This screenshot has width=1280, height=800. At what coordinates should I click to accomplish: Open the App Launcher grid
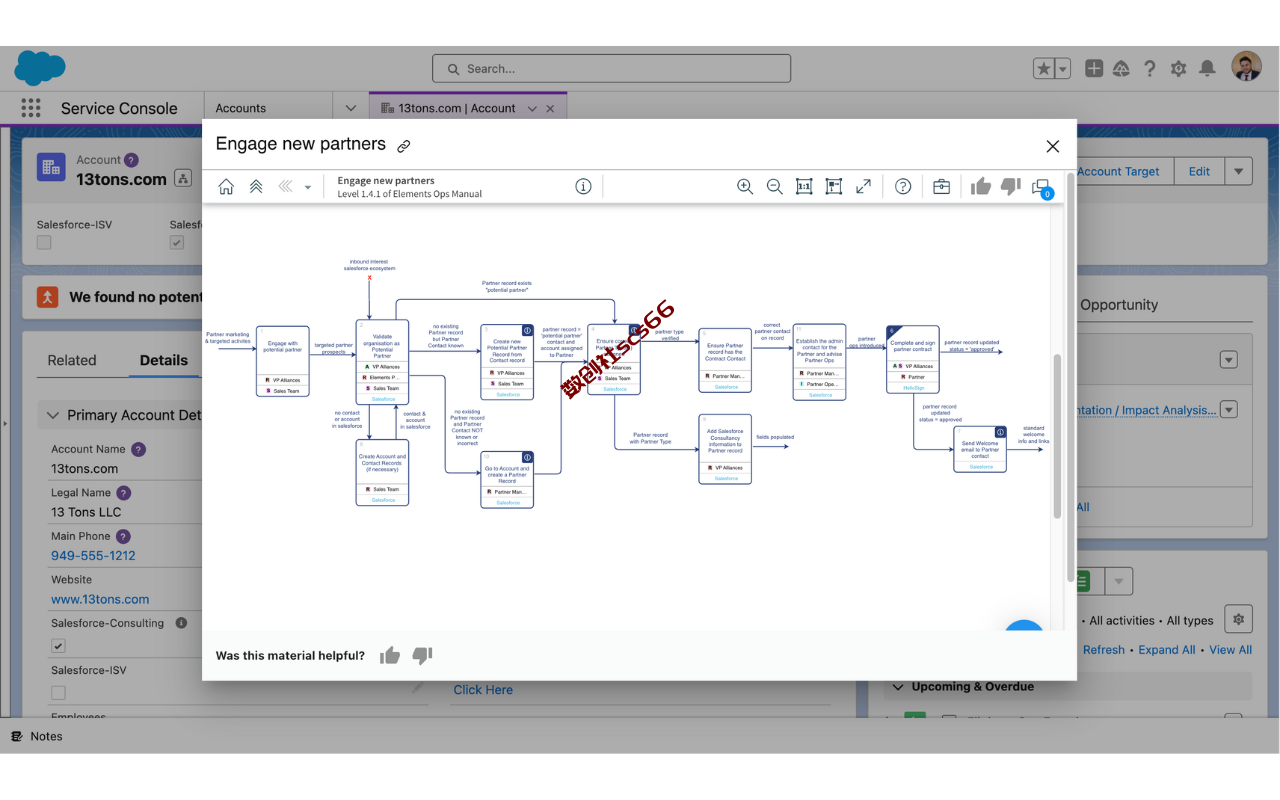(x=30, y=108)
